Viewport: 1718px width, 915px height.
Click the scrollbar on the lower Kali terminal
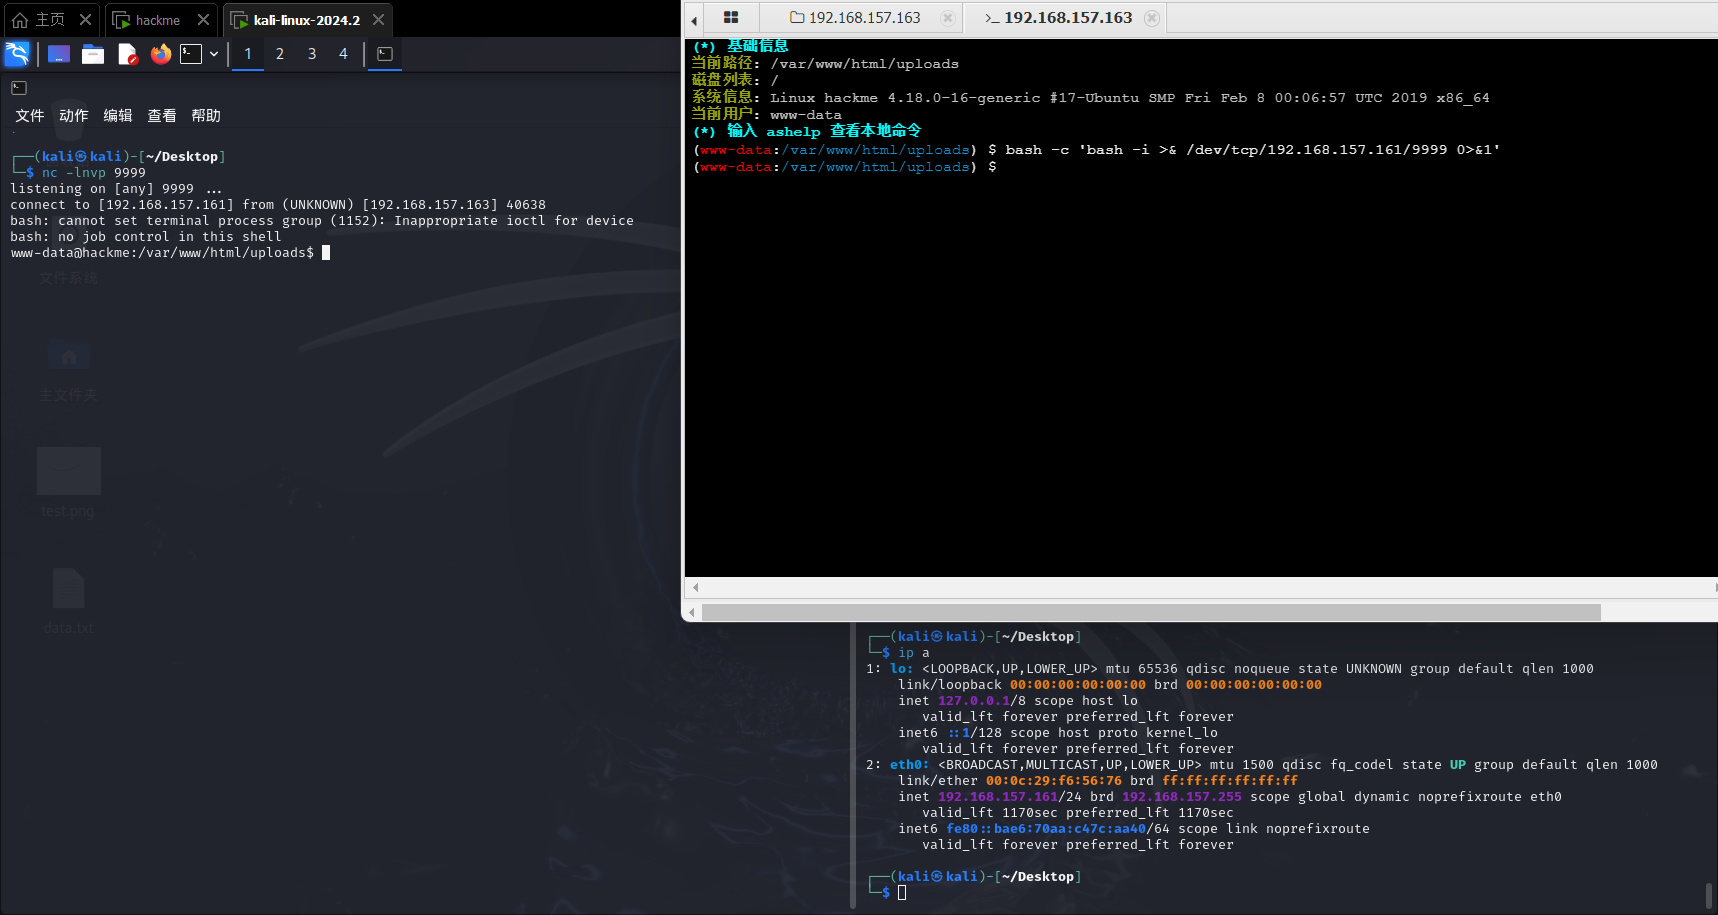(x=1708, y=895)
